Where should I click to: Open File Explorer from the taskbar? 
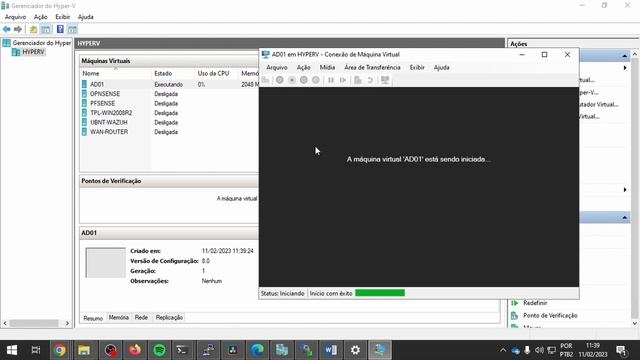click(84, 350)
